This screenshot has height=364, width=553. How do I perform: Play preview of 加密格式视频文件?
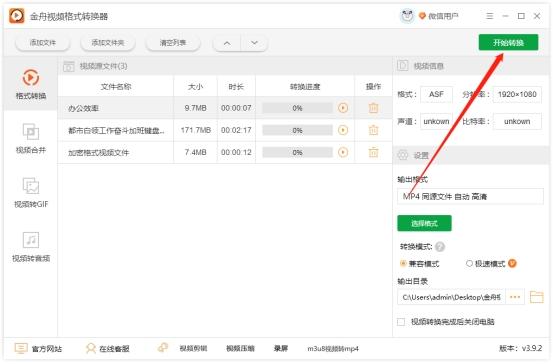coord(343,152)
